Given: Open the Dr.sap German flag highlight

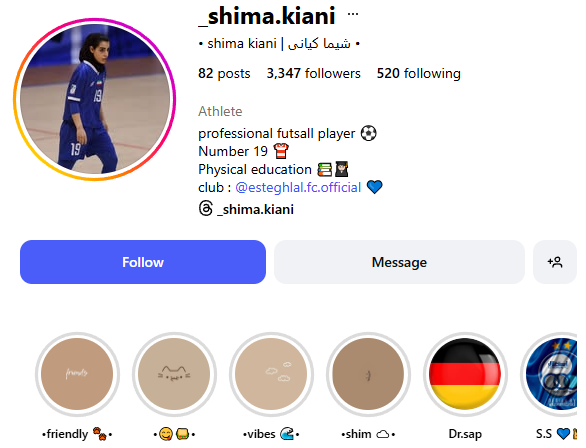Looking at the screenshot, I should tap(465, 374).
